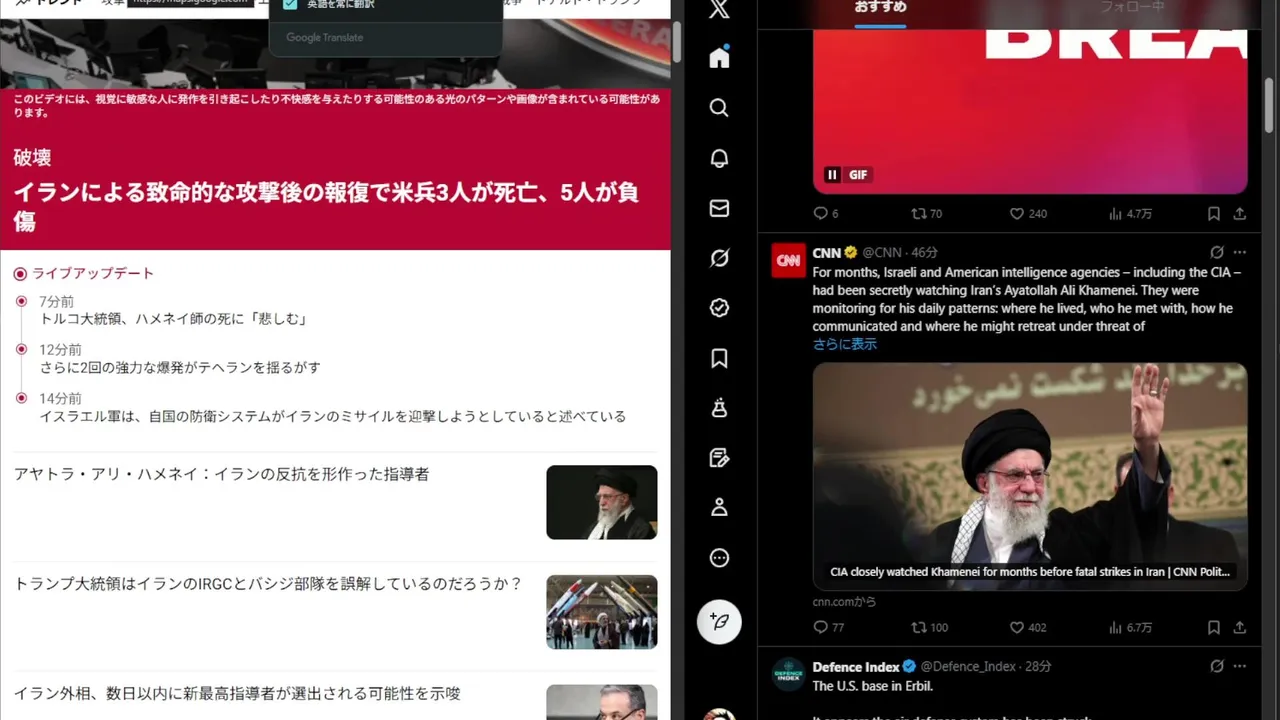
Task: Open missiles thumbnail beside IRGC article
Action: (x=602, y=612)
